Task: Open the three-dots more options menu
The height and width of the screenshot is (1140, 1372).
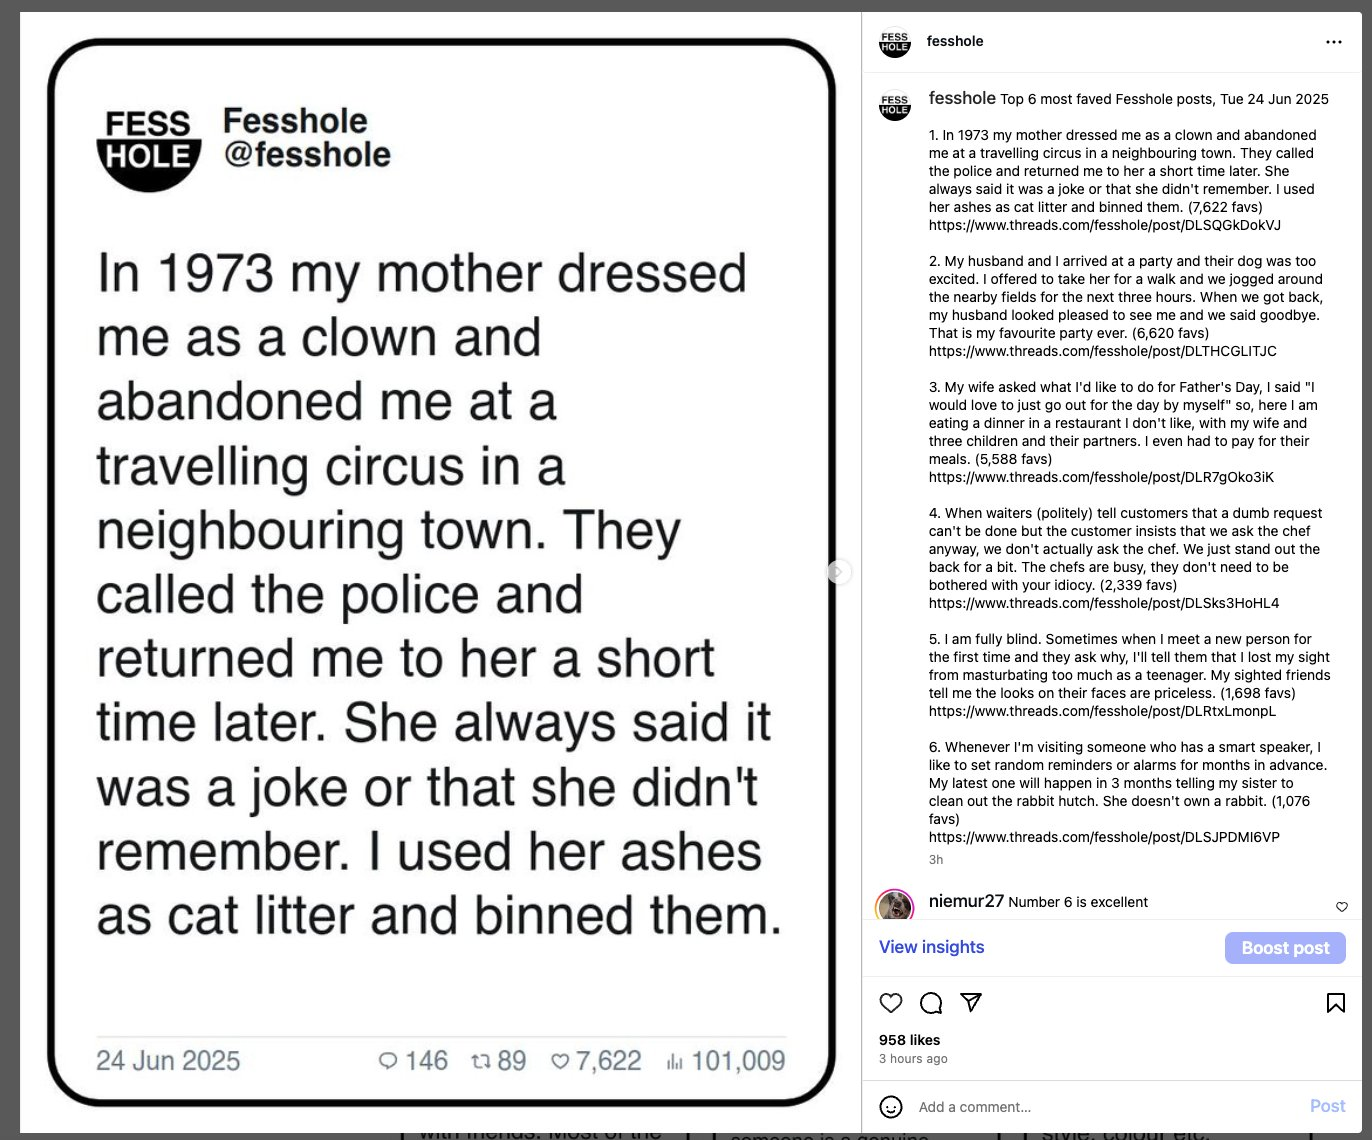Action: click(x=1334, y=42)
